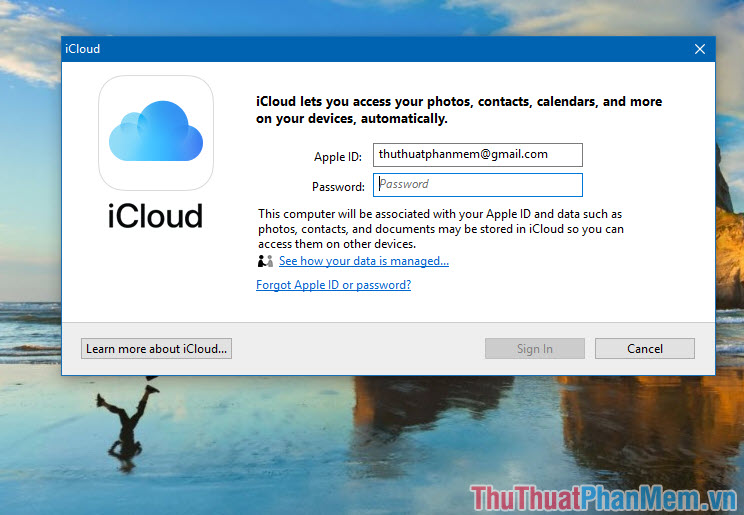This screenshot has width=744, height=515.
Task: Click the 'This computer will be associated' paragraph
Action: point(440,229)
